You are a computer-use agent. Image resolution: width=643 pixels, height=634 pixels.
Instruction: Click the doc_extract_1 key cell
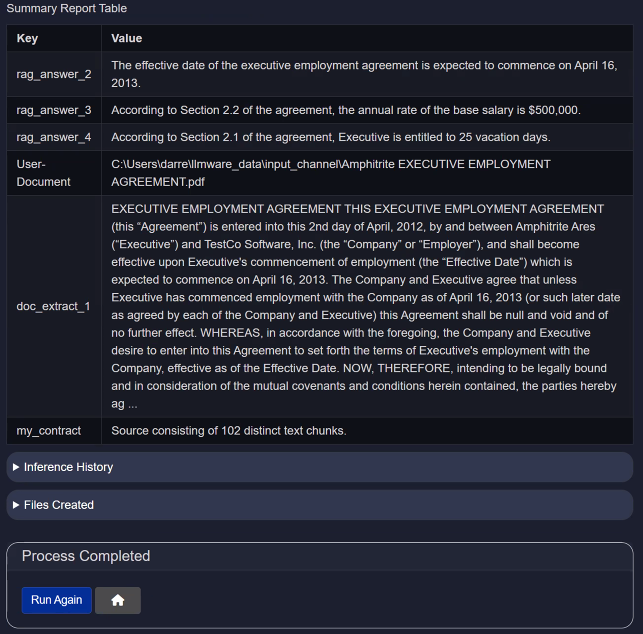click(54, 306)
